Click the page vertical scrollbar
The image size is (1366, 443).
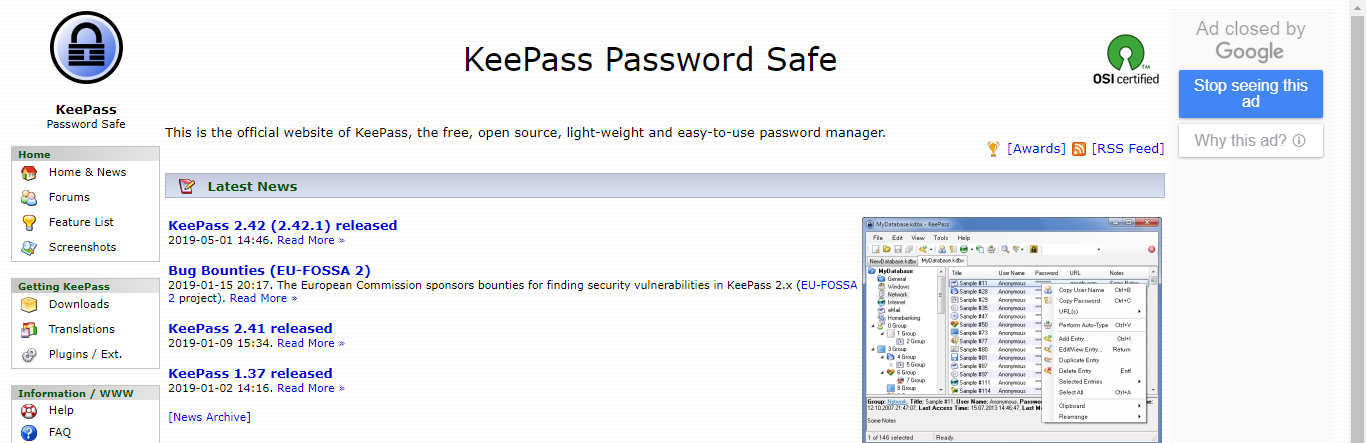tap(1357, 221)
